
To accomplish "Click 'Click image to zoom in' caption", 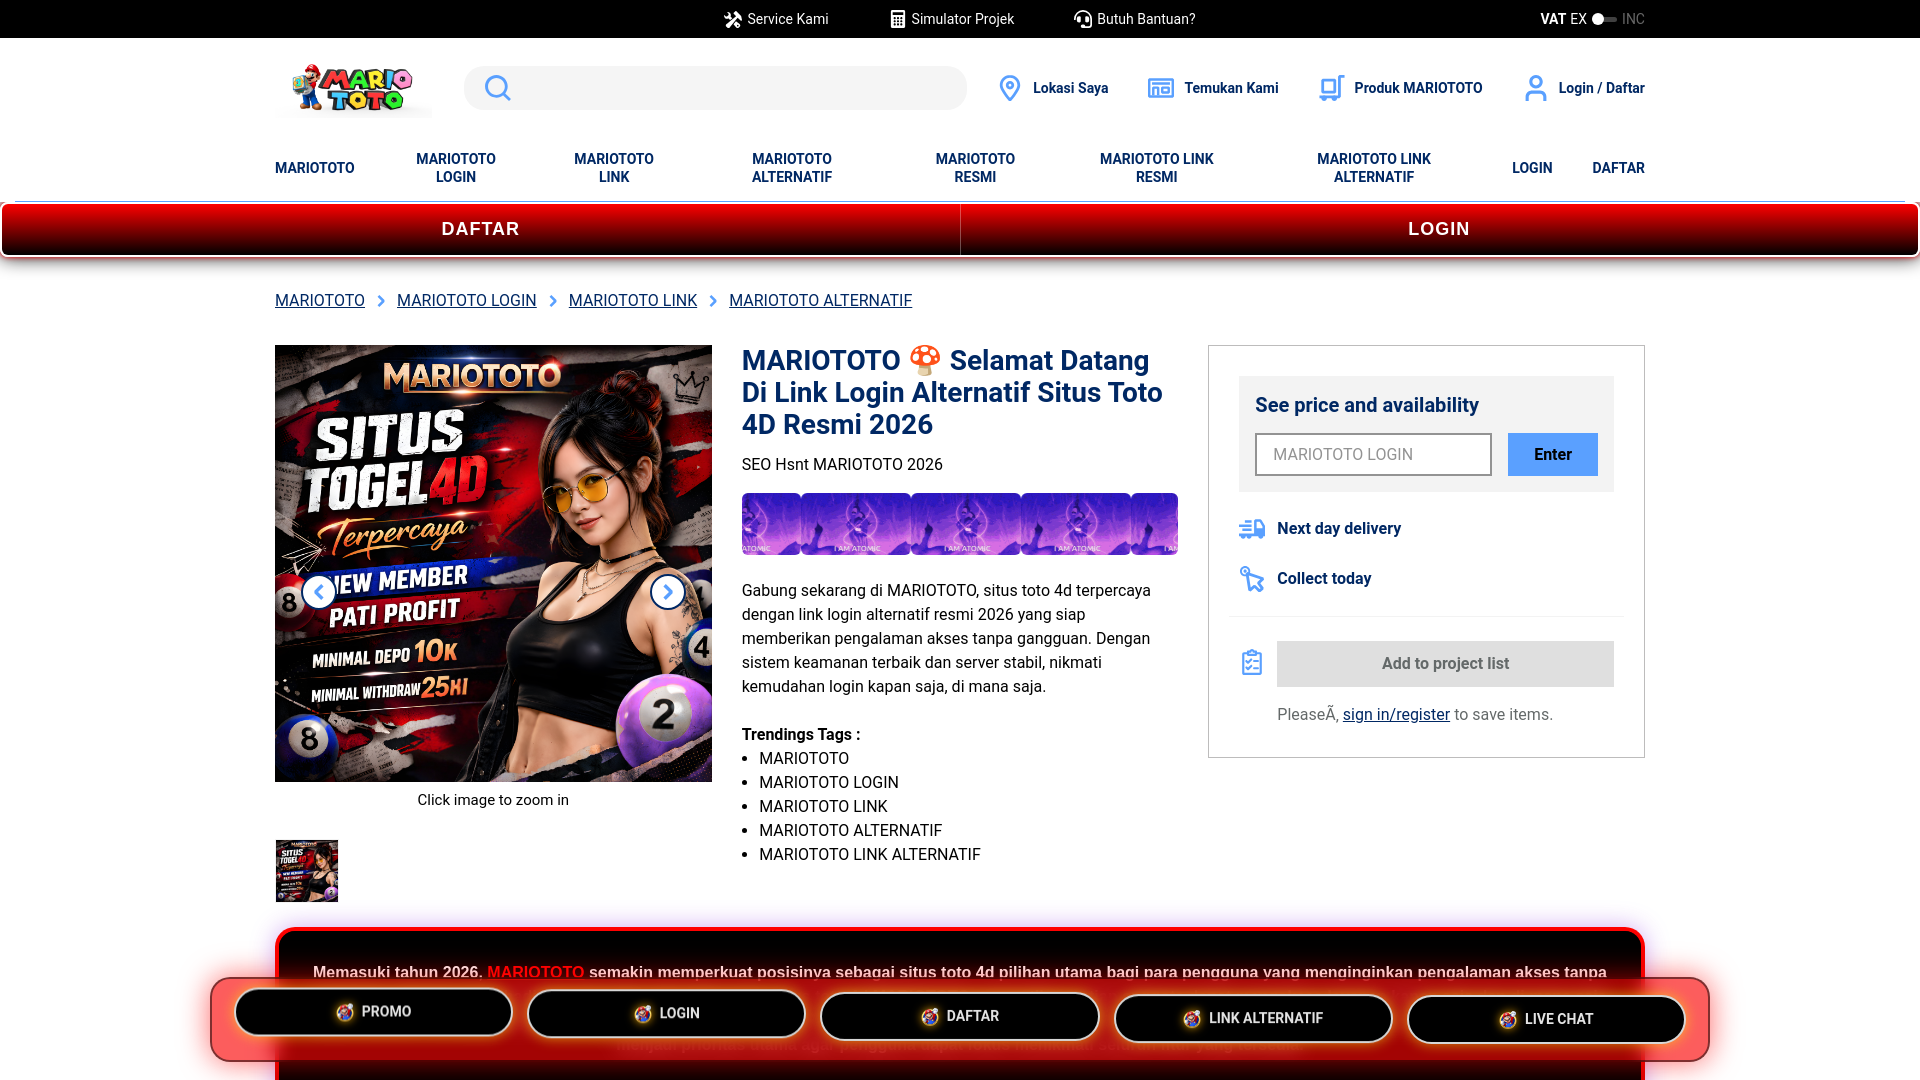I will coord(493,800).
